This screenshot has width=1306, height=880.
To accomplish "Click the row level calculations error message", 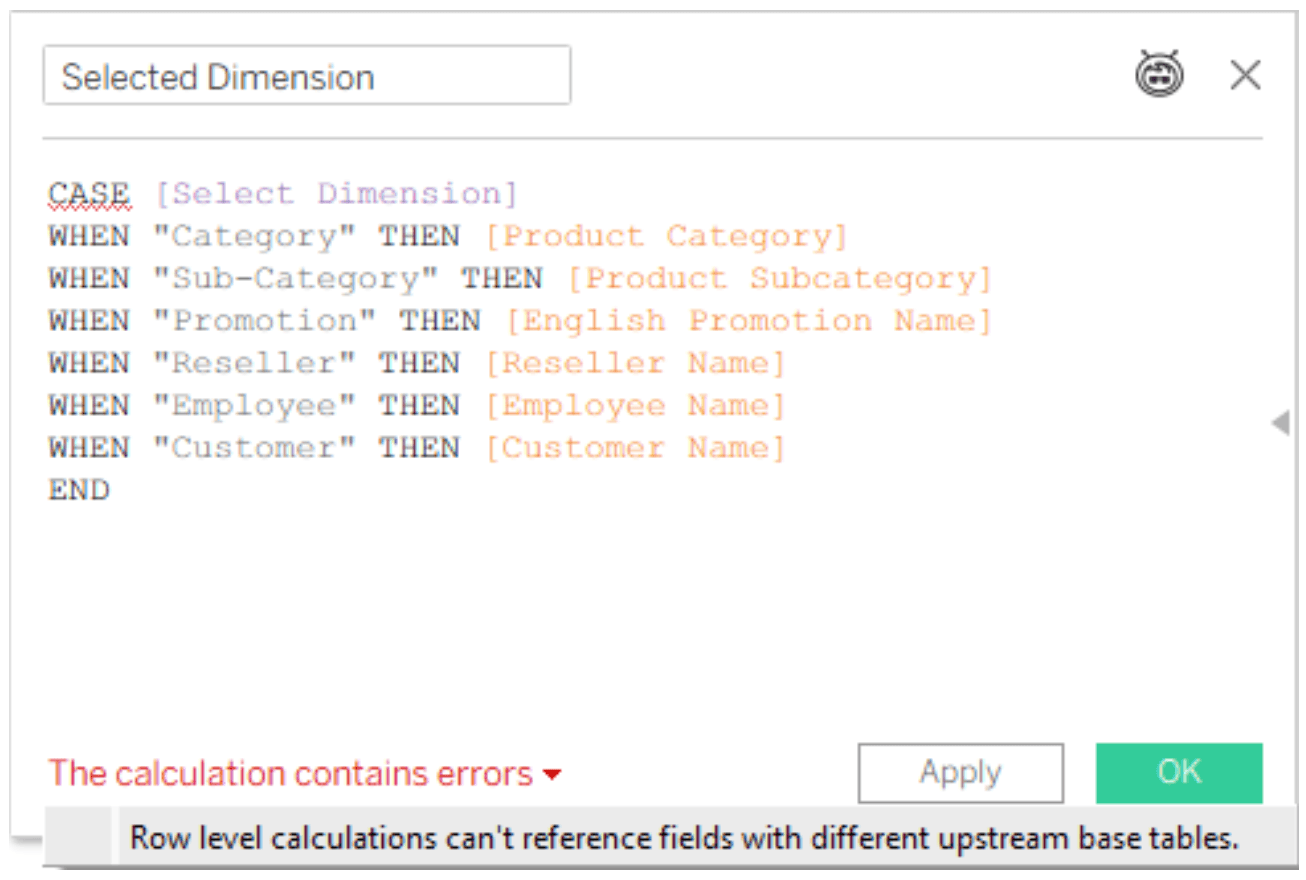I will pyautogui.click(x=684, y=838).
